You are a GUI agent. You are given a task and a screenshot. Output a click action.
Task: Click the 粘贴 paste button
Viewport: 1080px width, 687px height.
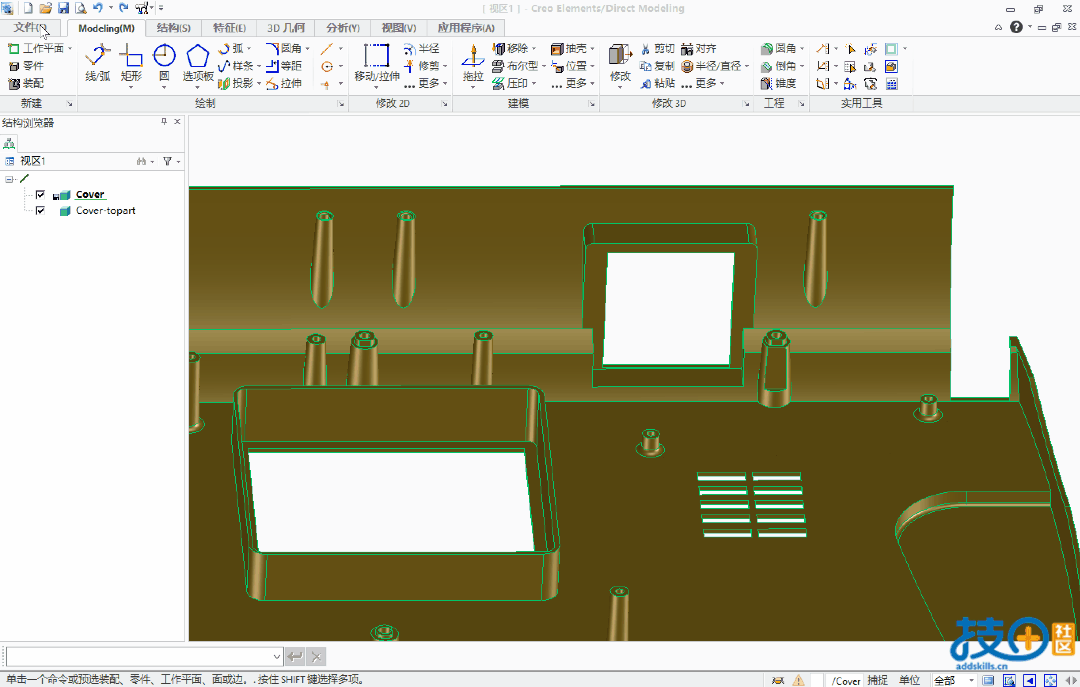pos(657,83)
